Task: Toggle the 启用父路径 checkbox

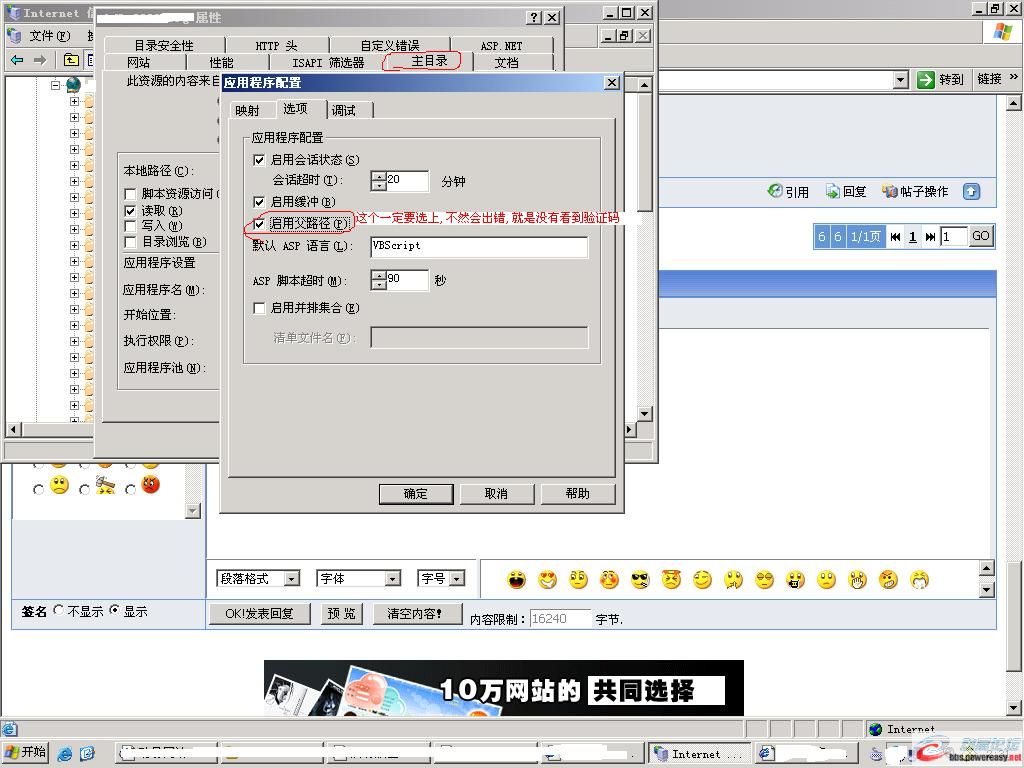Action: (x=260, y=224)
